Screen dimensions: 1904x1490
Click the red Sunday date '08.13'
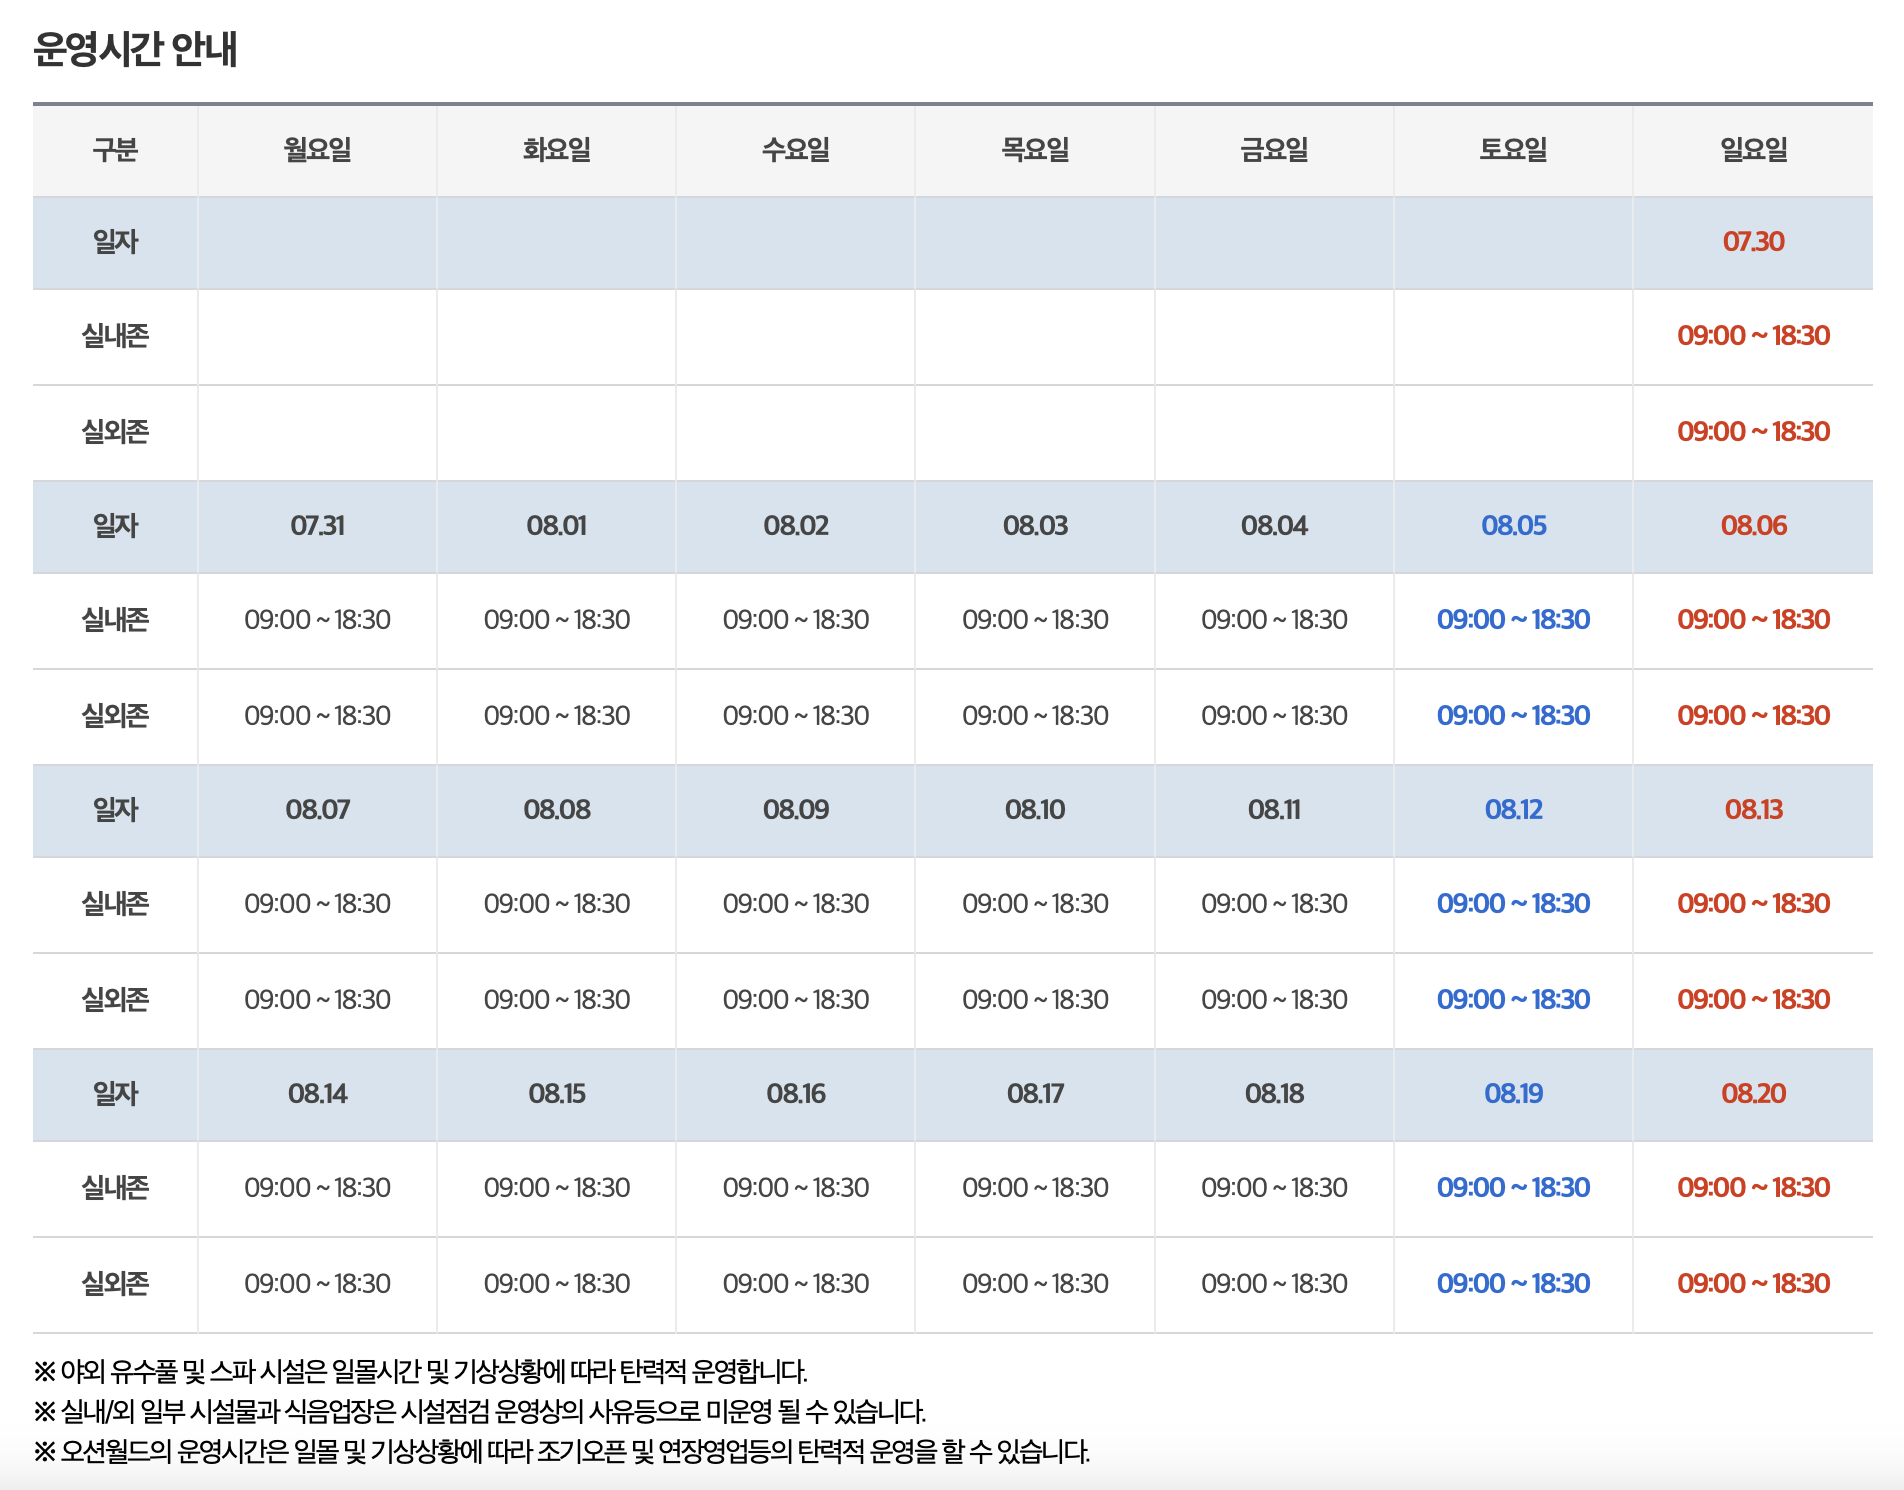point(1753,810)
